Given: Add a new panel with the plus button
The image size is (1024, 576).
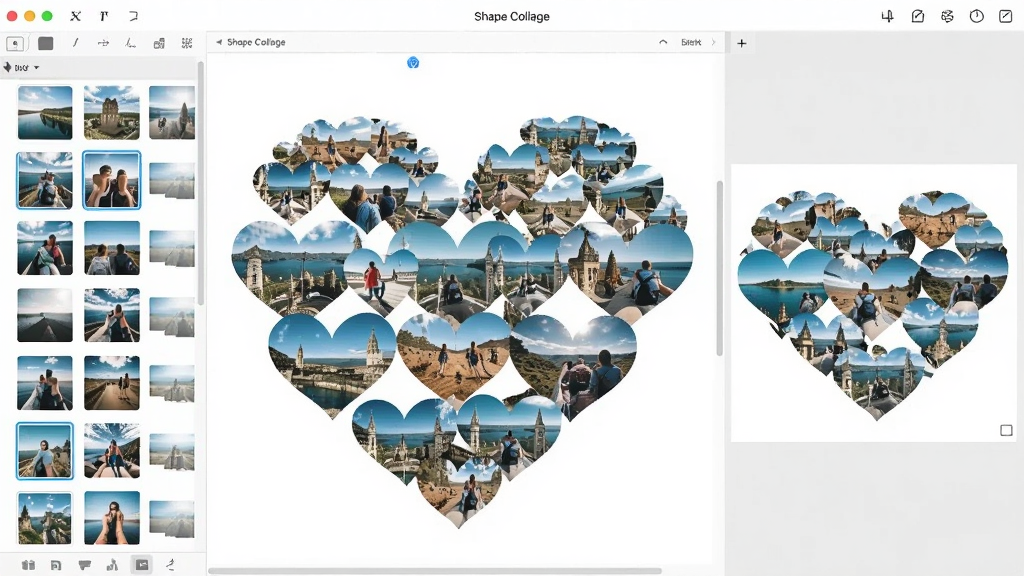Looking at the screenshot, I should click(742, 43).
